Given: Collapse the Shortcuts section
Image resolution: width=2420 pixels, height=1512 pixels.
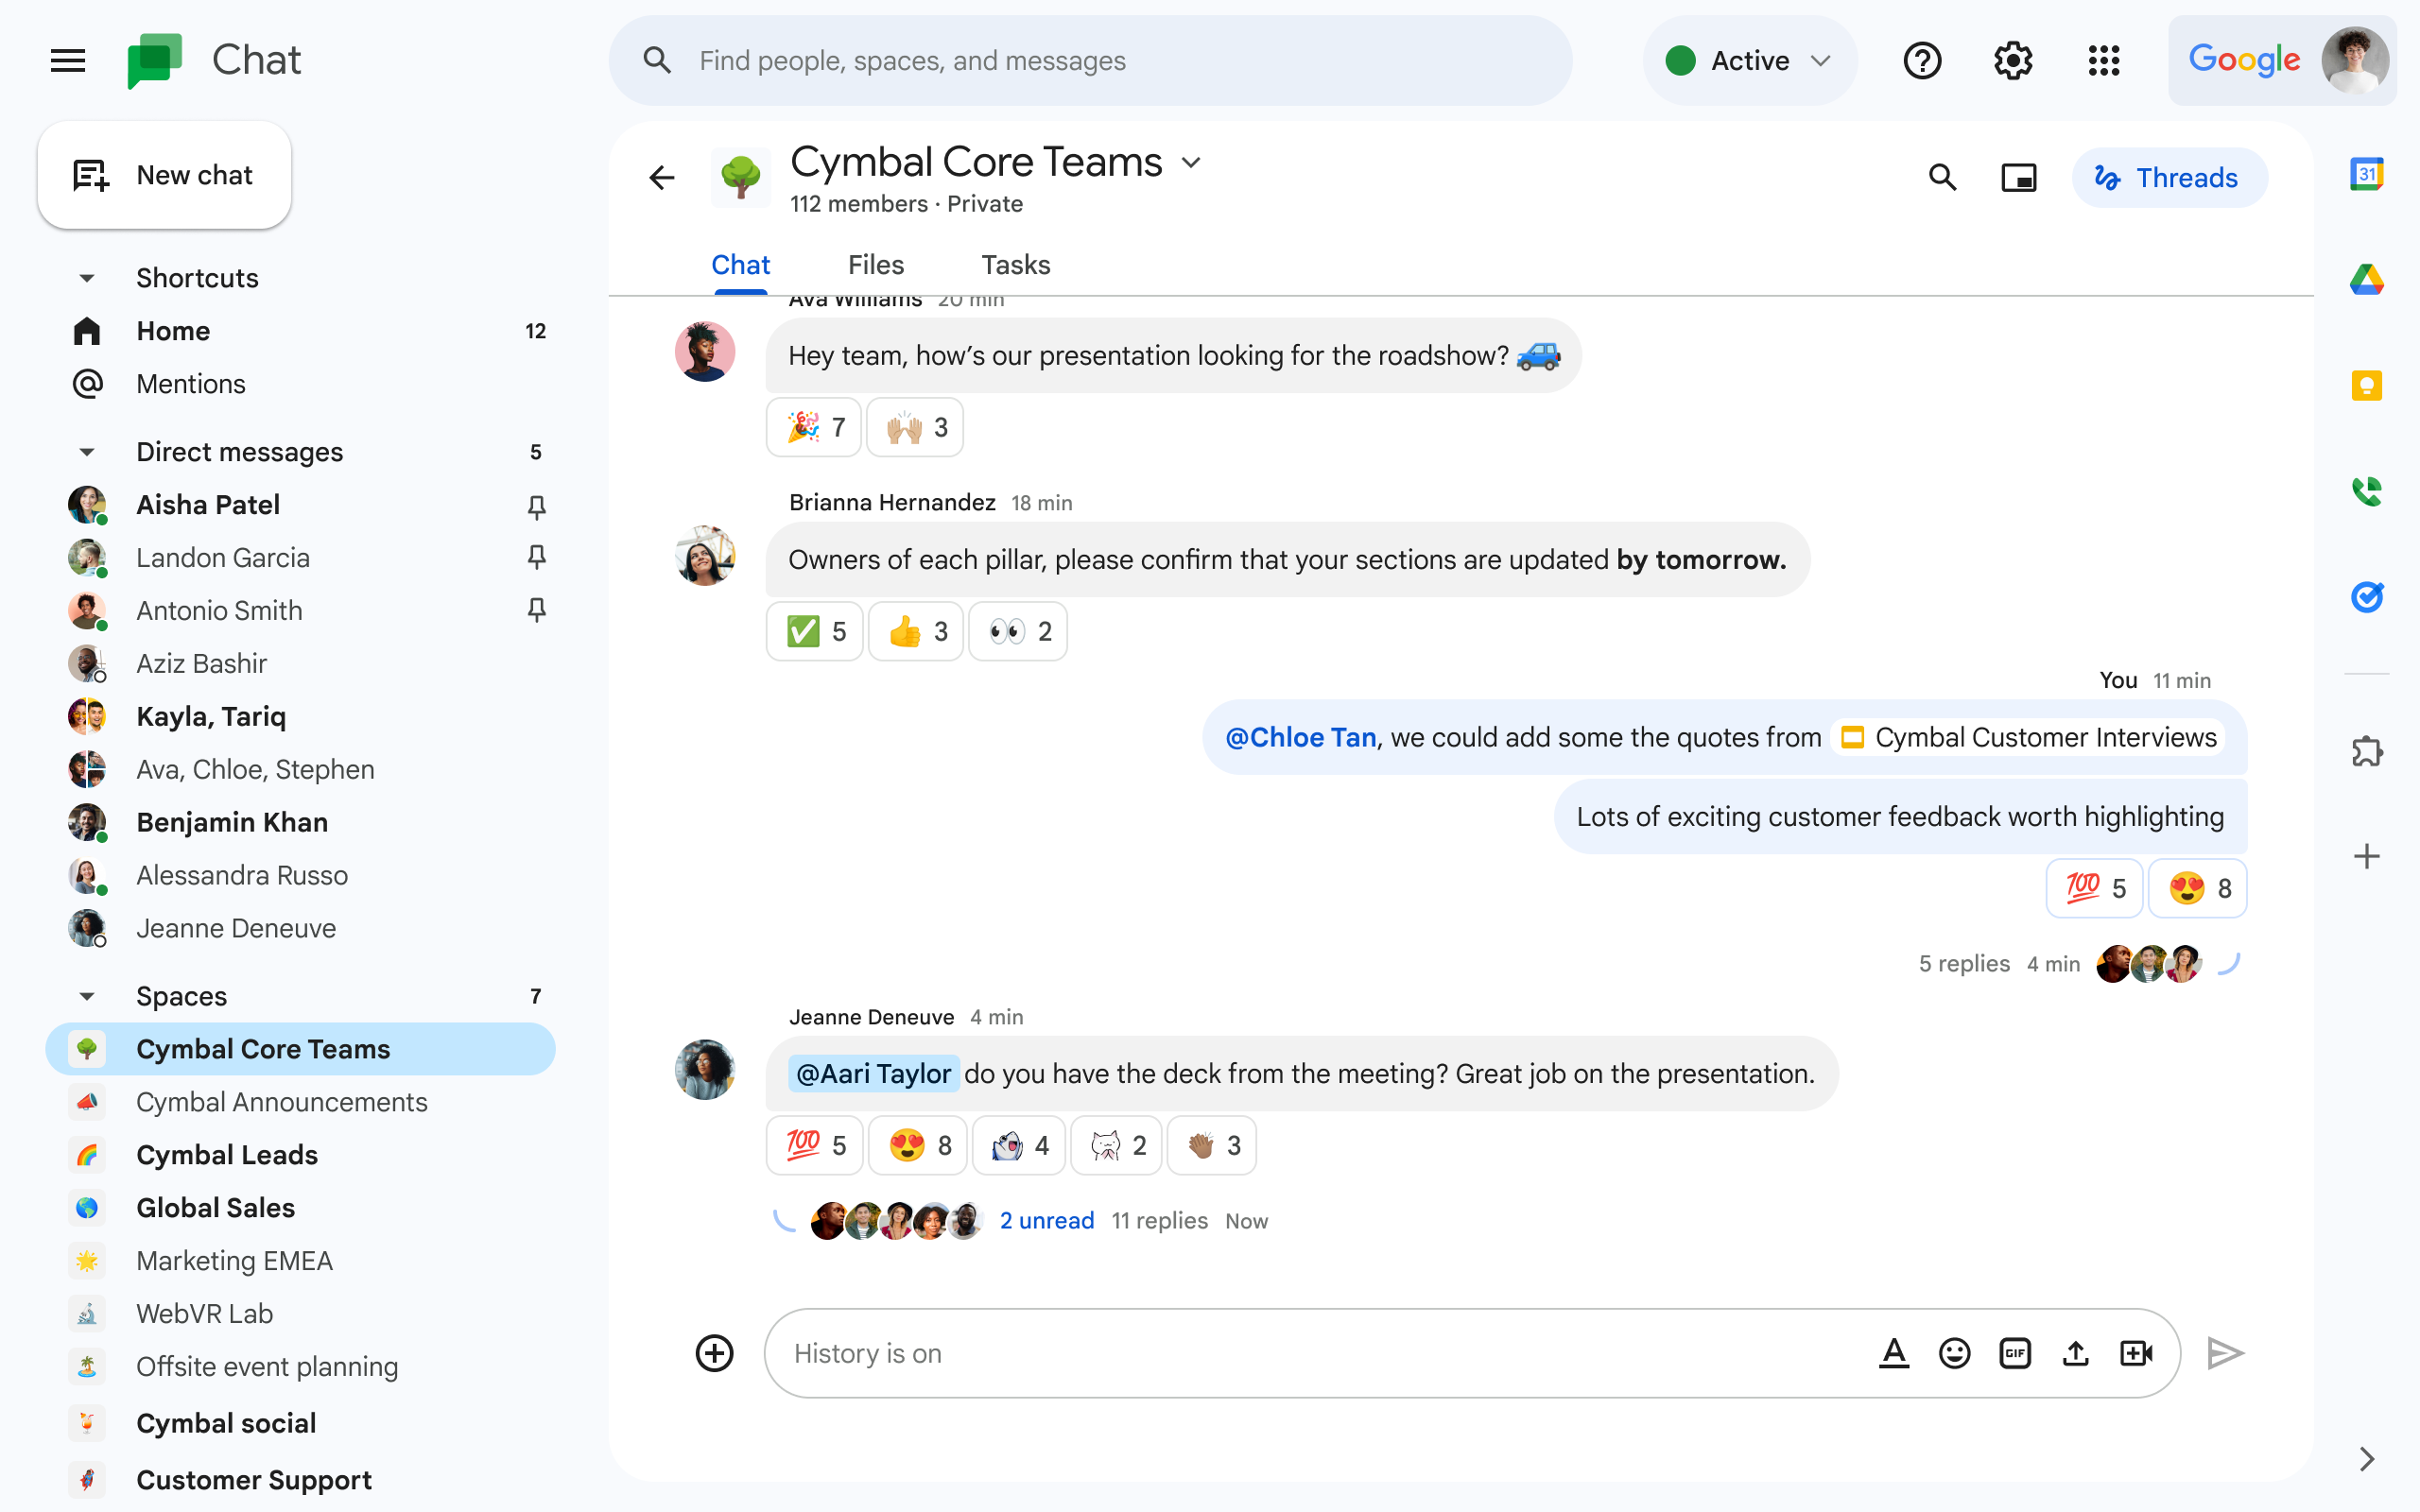Looking at the screenshot, I should click(x=83, y=277).
